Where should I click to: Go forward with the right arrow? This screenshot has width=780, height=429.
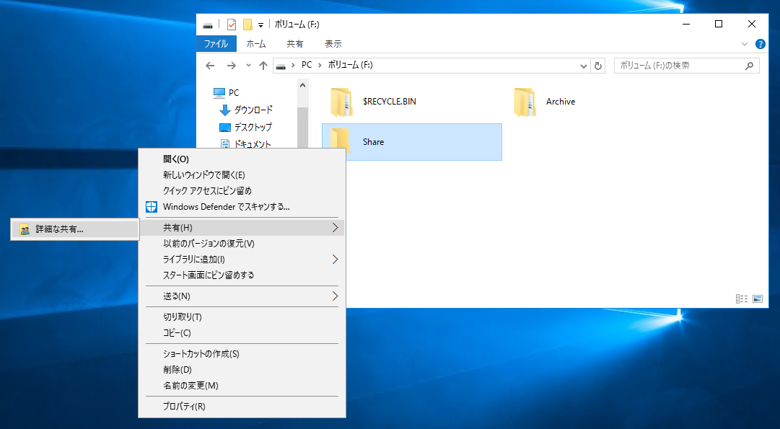(x=231, y=66)
